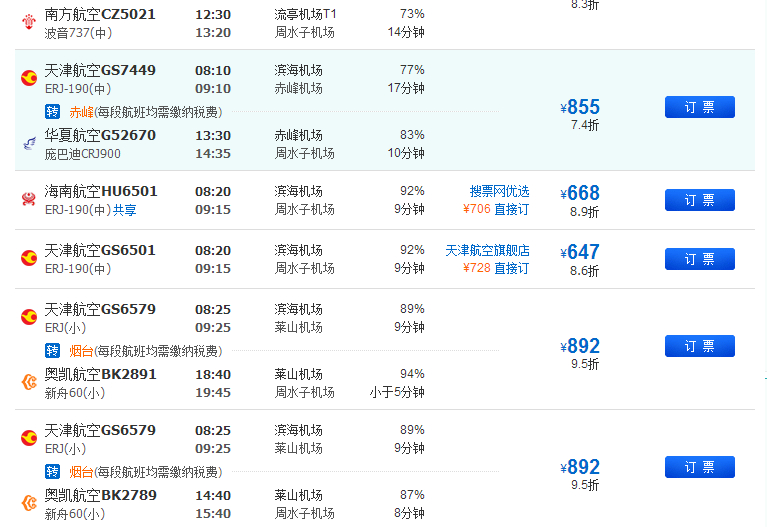The image size is (767, 527).
Task: Click ¥728 直接订 link
Action: (x=496, y=268)
